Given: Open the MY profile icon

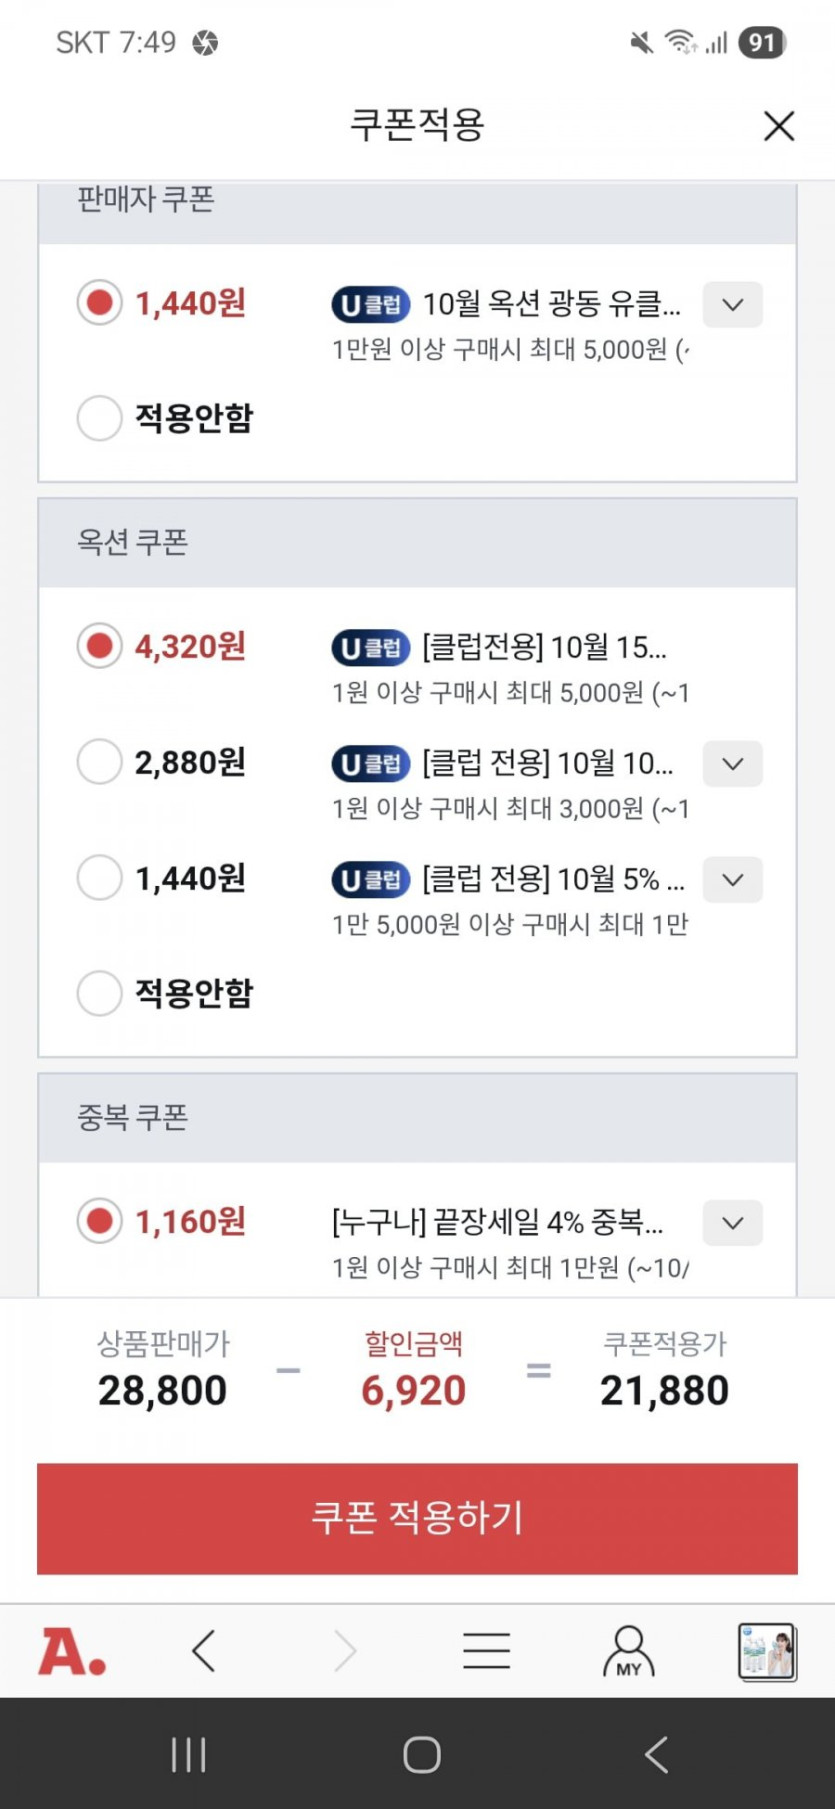Looking at the screenshot, I should (x=628, y=1651).
